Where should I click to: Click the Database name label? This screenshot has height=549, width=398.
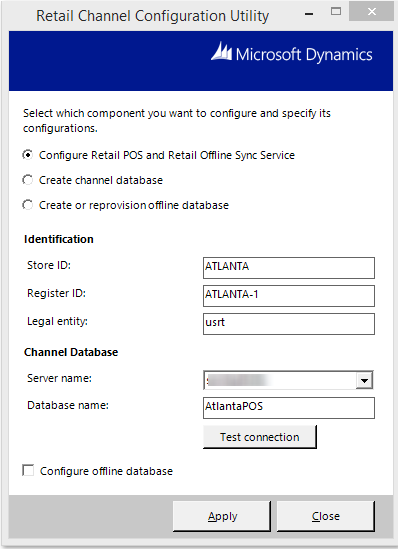coord(68,405)
